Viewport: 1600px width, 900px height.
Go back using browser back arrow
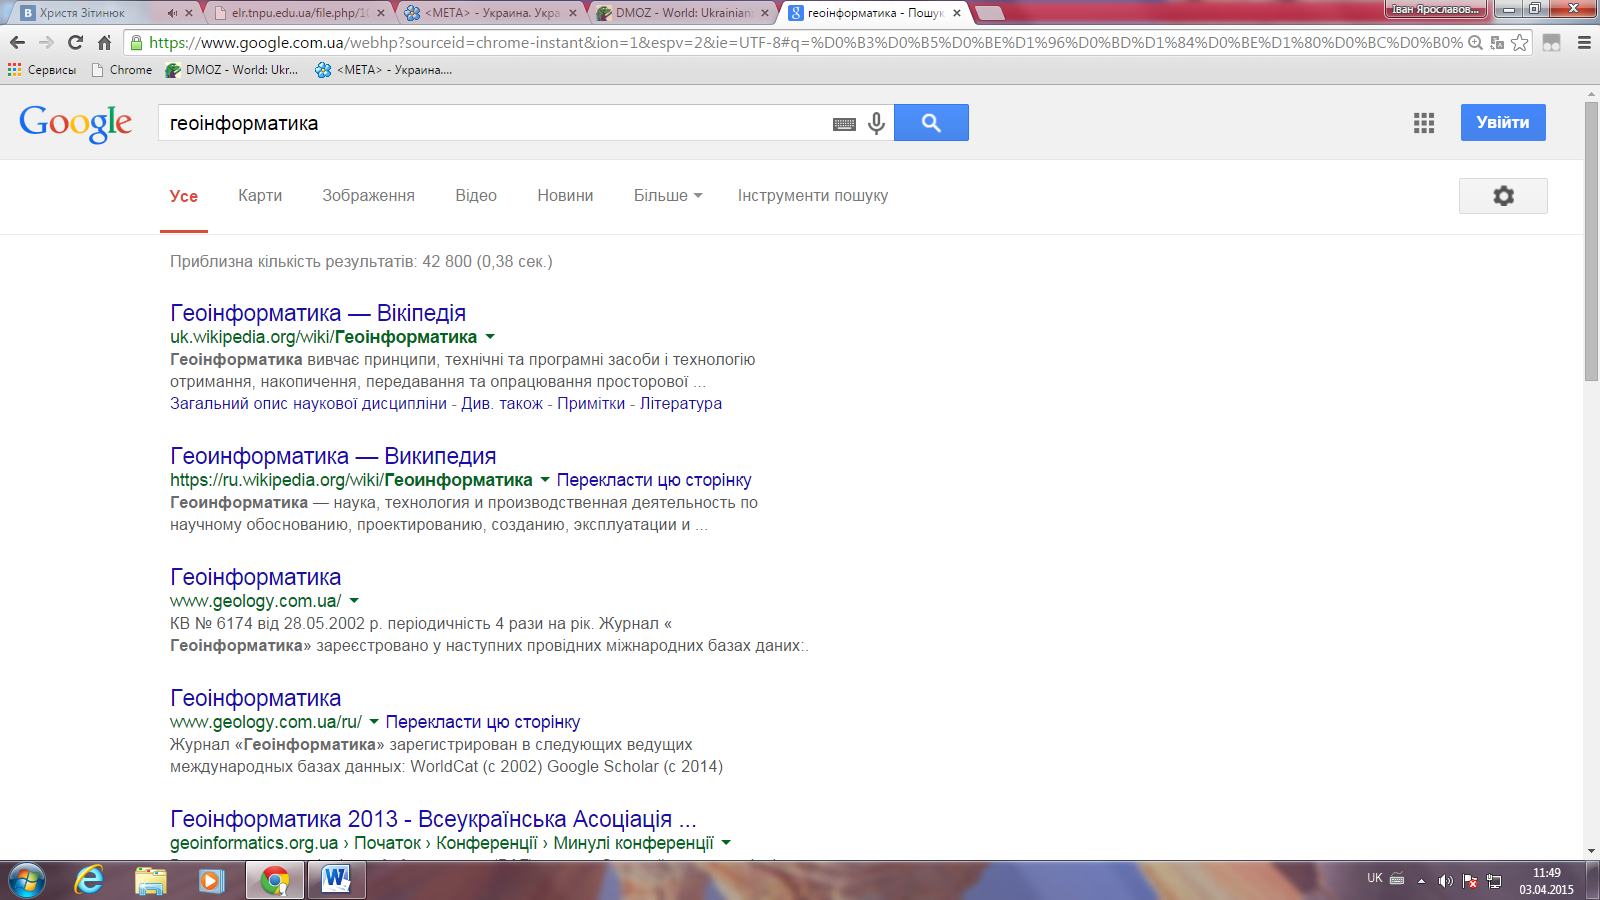(x=17, y=42)
